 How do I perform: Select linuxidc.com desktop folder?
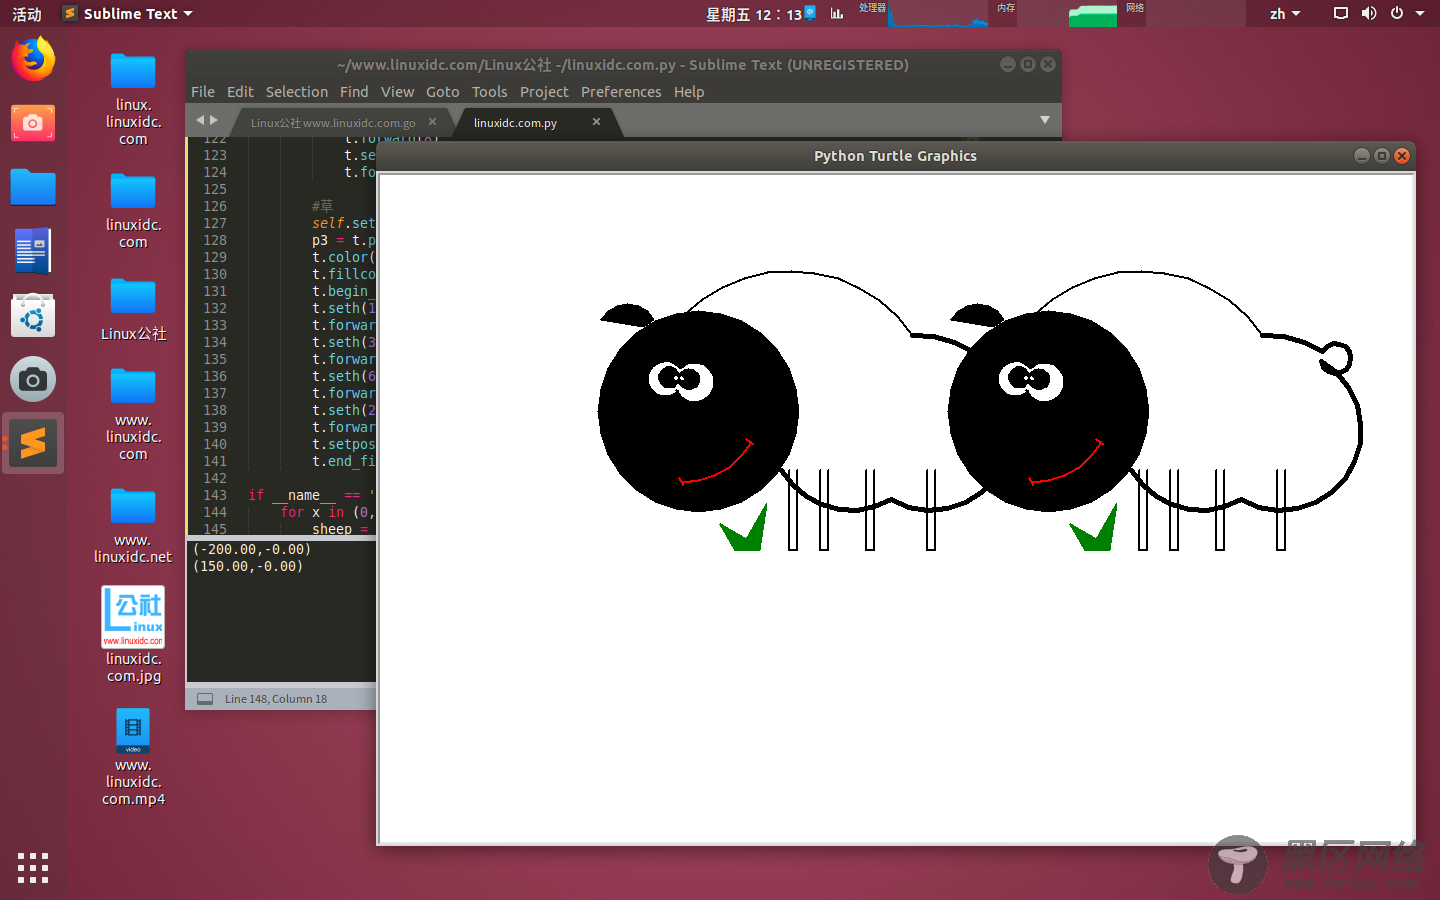[x=133, y=211]
